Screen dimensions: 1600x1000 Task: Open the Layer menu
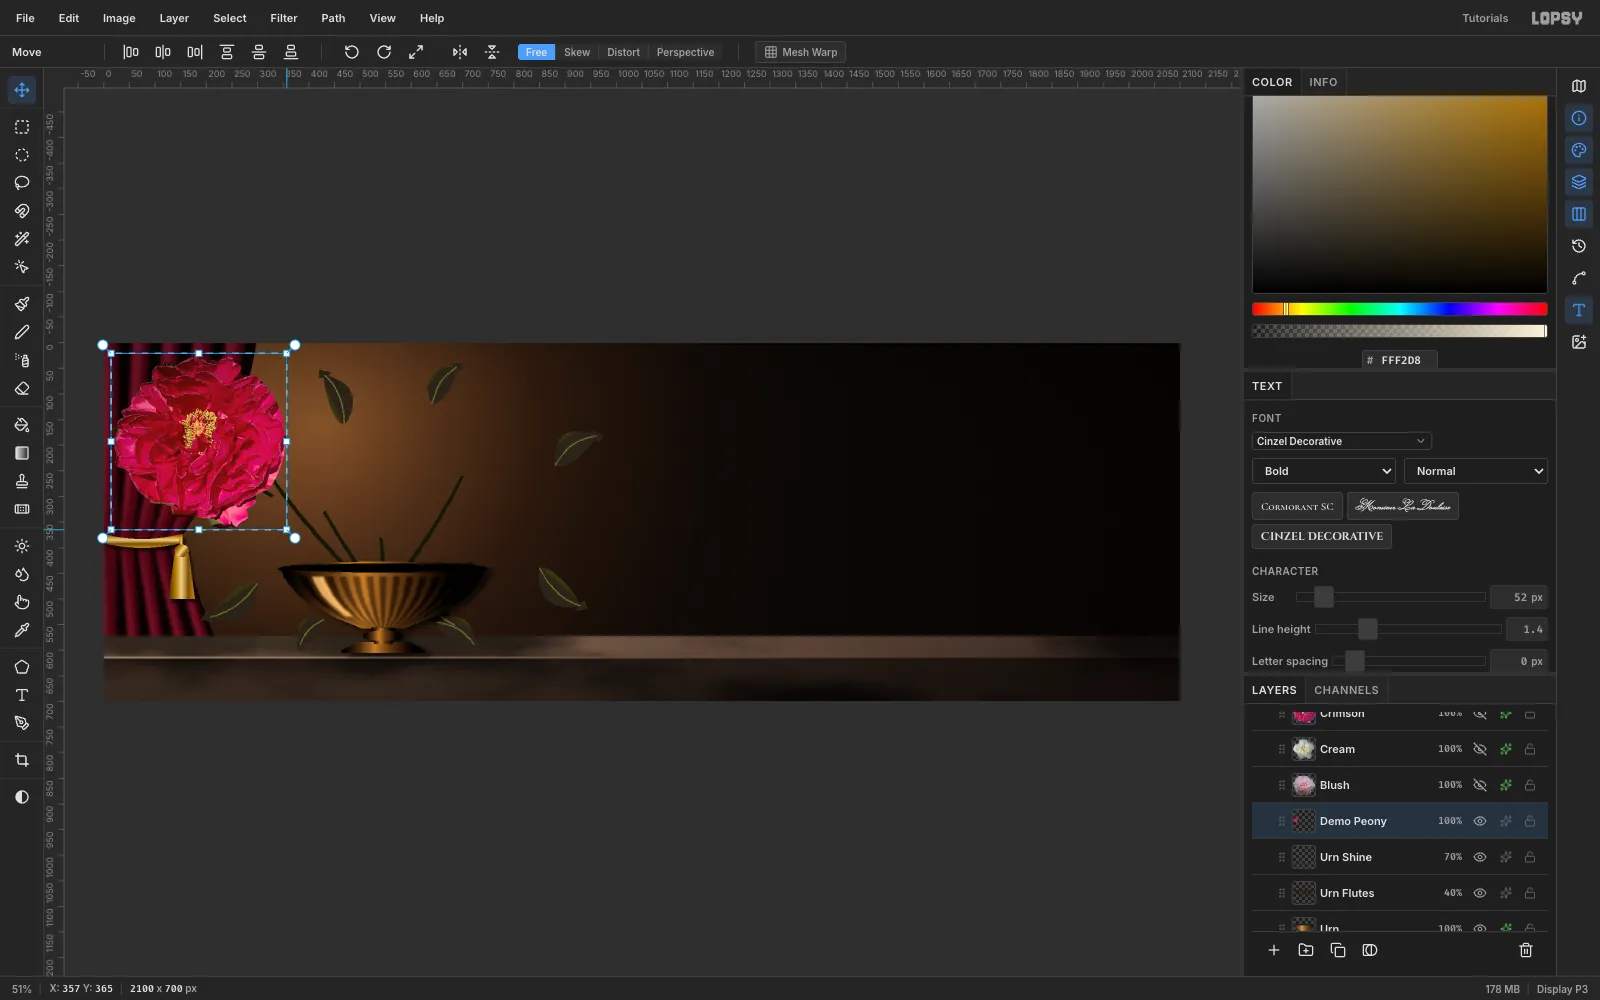174,18
